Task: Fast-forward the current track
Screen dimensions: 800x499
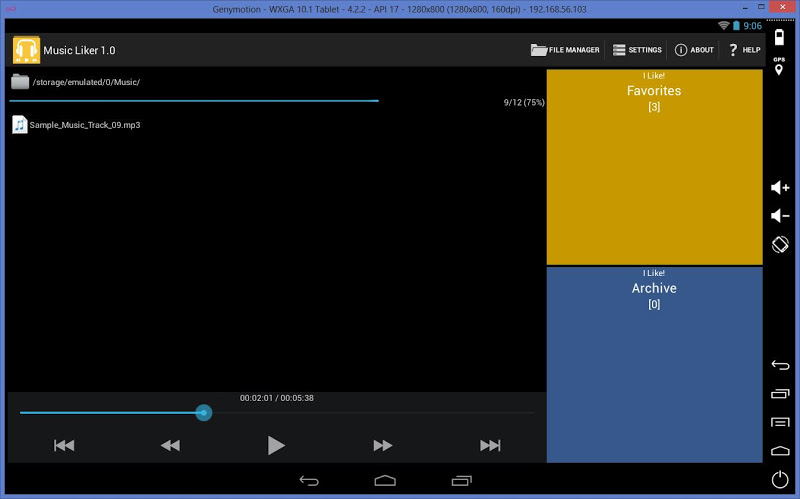Action: (383, 445)
